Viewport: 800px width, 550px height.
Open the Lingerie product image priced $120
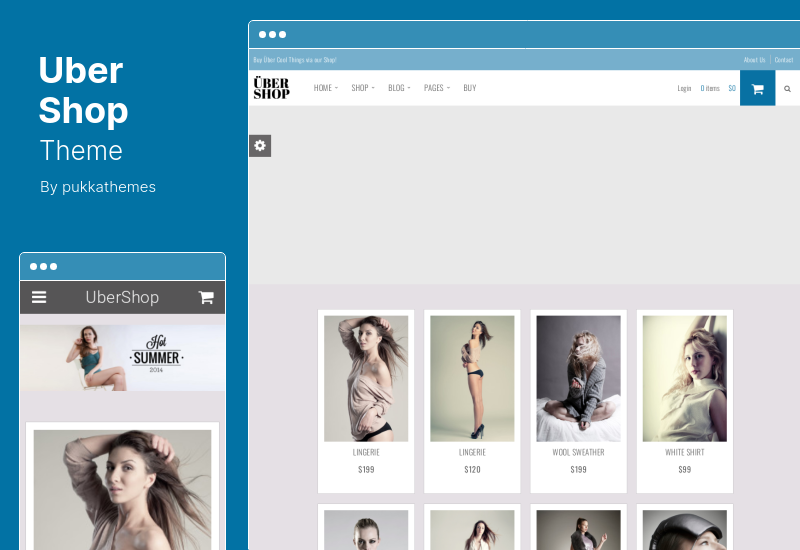click(472, 379)
